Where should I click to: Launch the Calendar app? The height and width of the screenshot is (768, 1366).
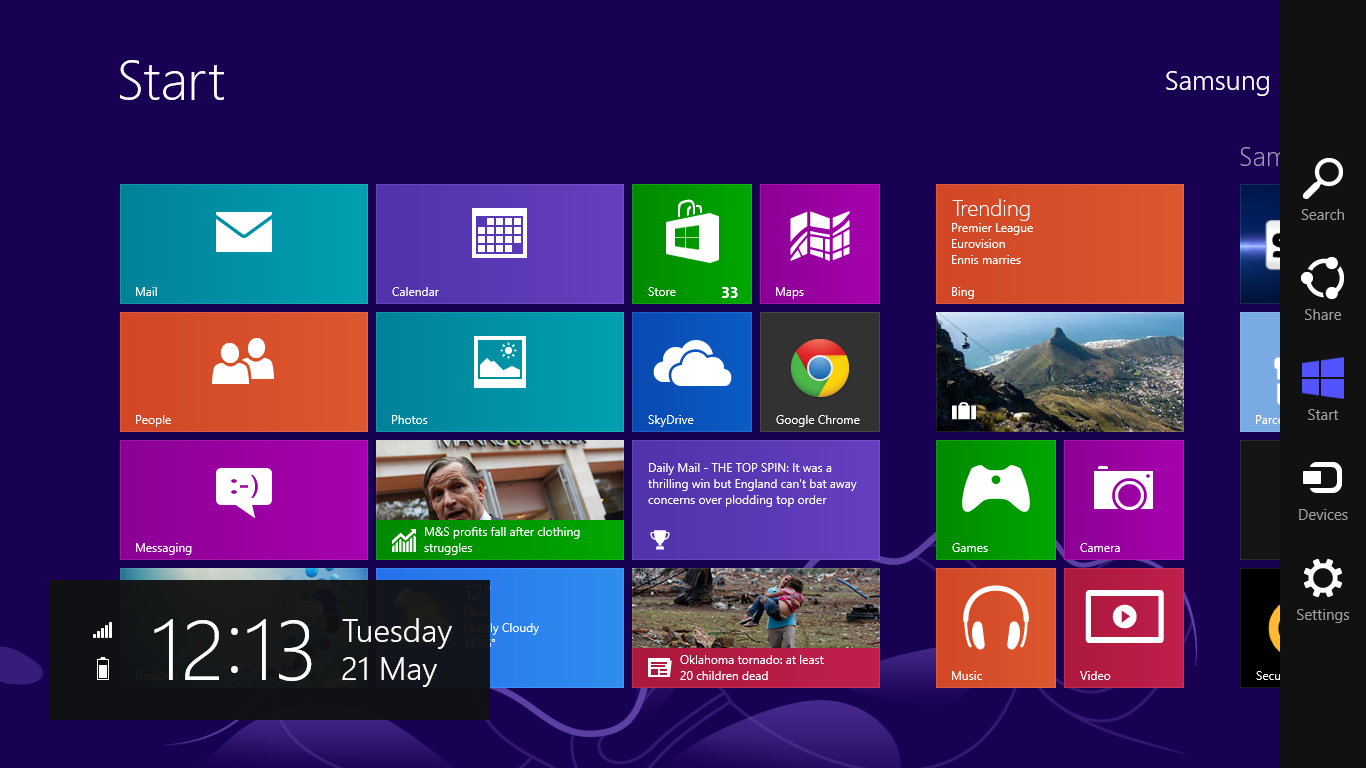499,243
